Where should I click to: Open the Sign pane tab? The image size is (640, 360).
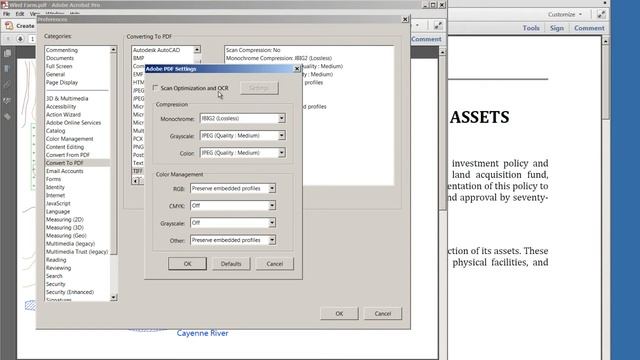[x=557, y=28]
